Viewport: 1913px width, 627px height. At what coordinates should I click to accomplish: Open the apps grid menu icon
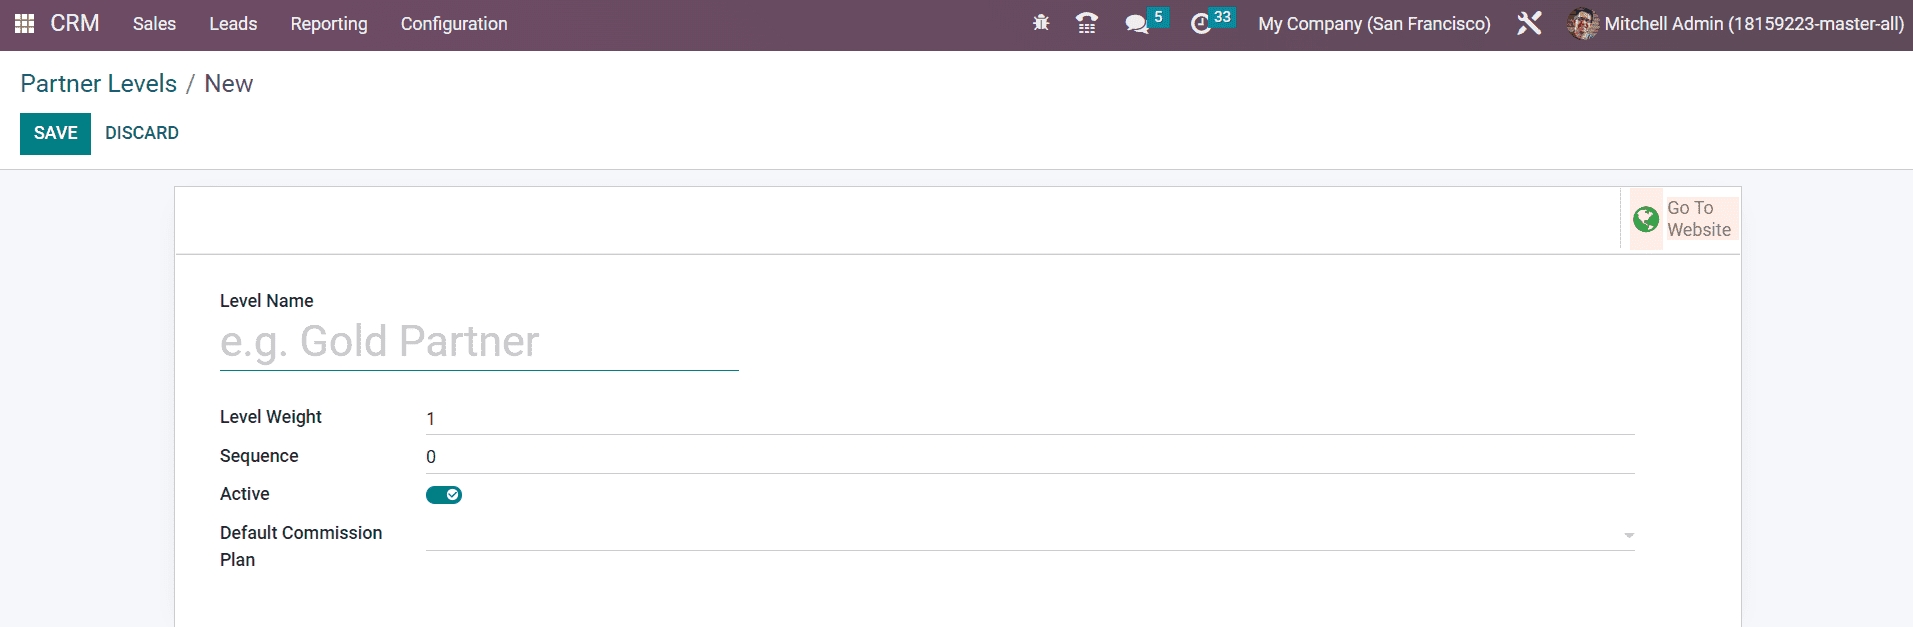click(x=24, y=24)
